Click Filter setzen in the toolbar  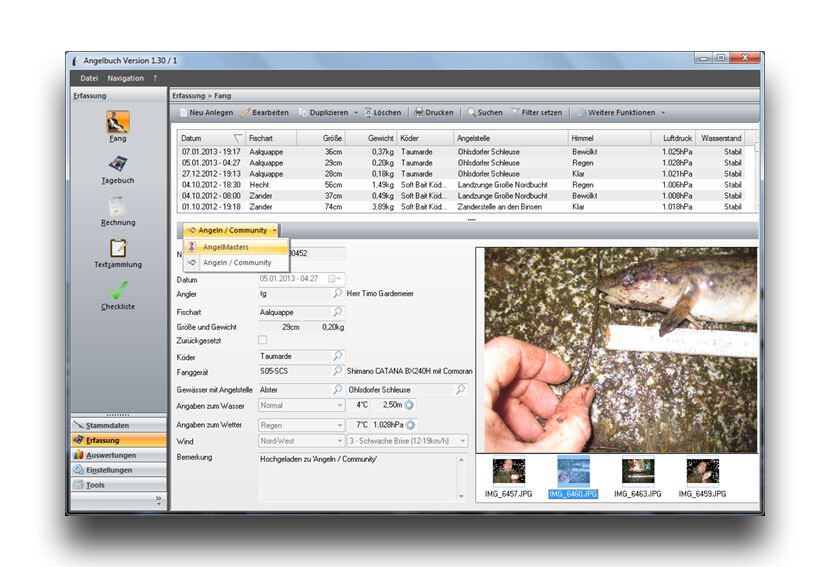point(537,112)
